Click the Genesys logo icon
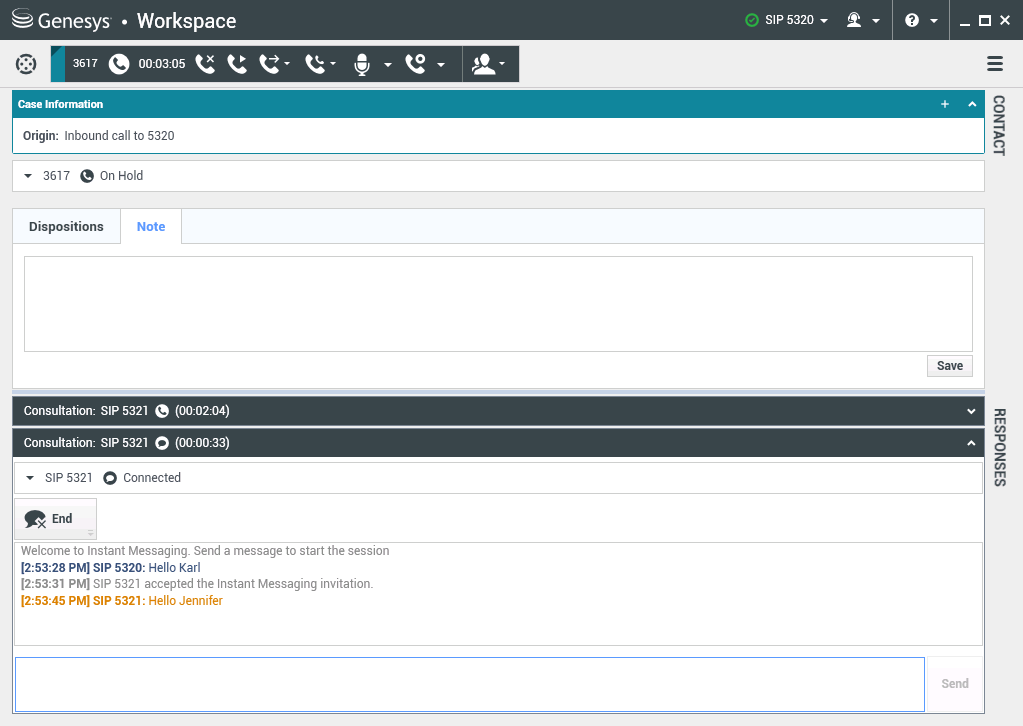The image size is (1023, 726). click(22, 19)
